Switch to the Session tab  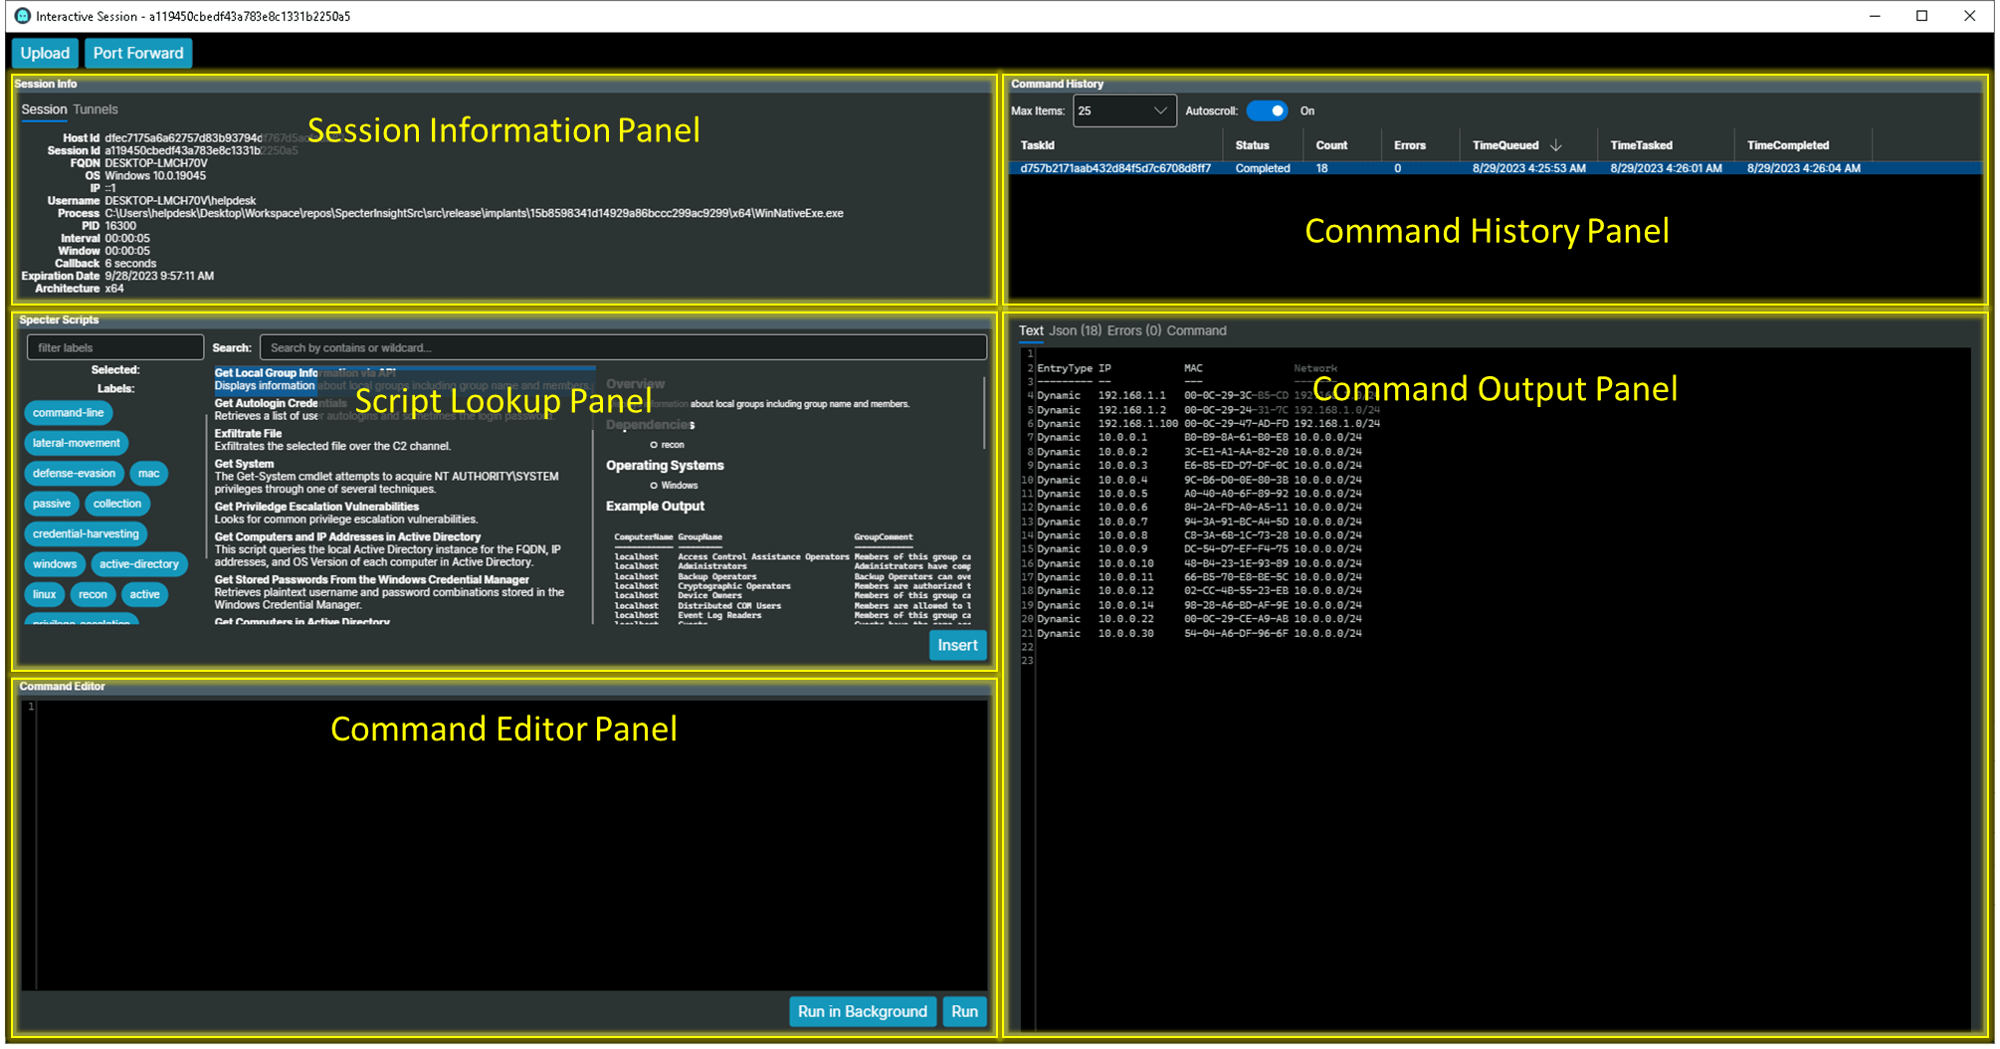[x=44, y=110]
